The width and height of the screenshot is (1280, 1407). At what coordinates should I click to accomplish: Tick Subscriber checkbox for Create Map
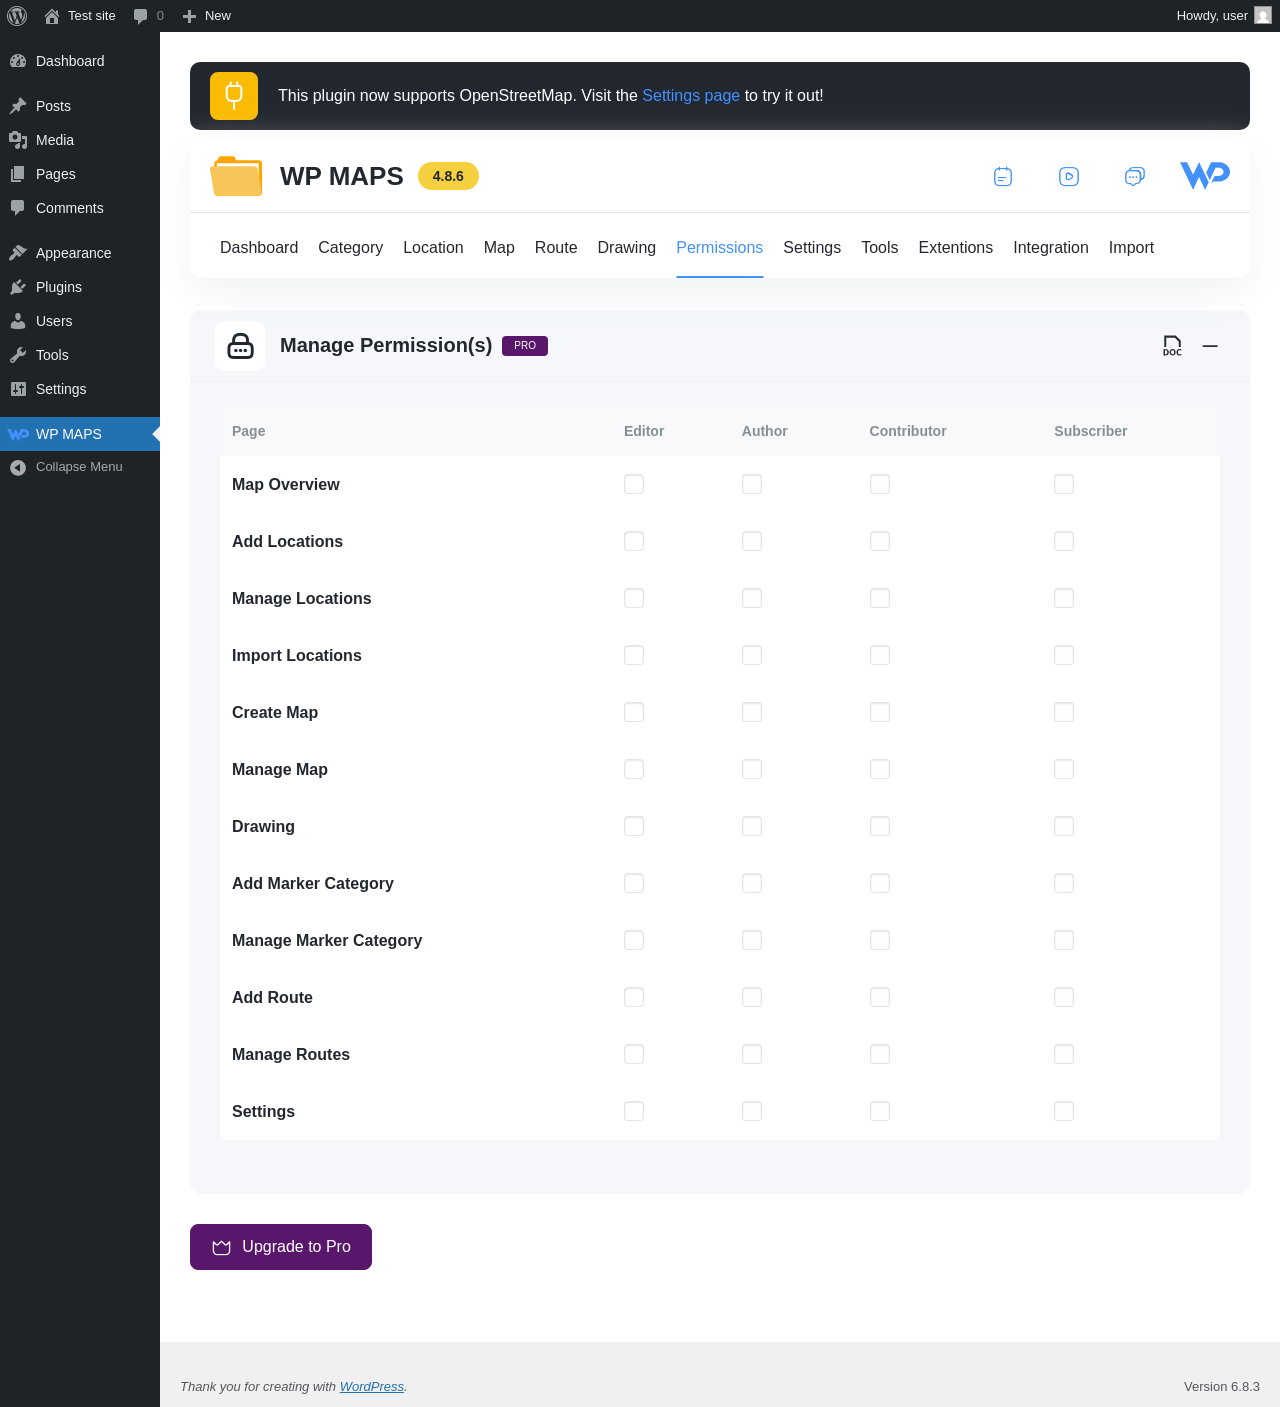[x=1064, y=712]
